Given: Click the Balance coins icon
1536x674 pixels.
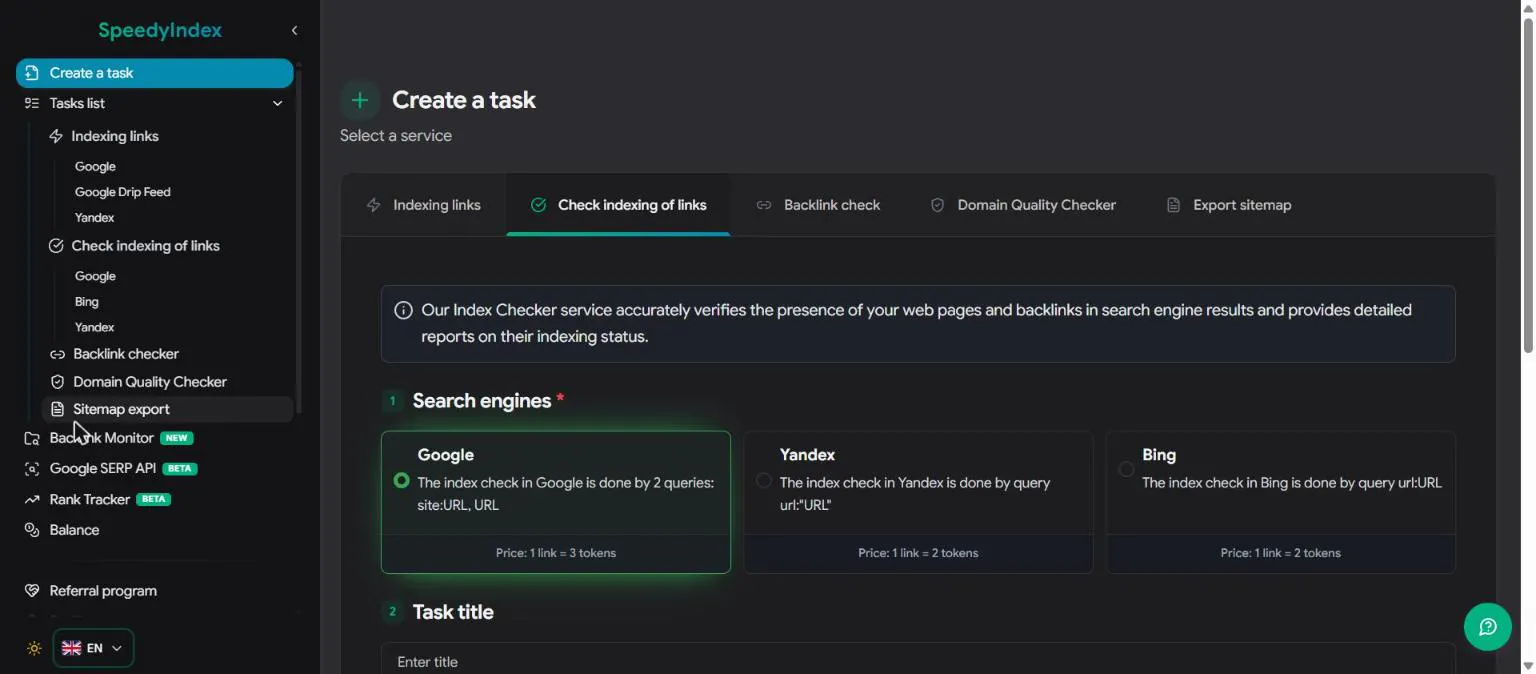Looking at the screenshot, I should (x=32, y=530).
